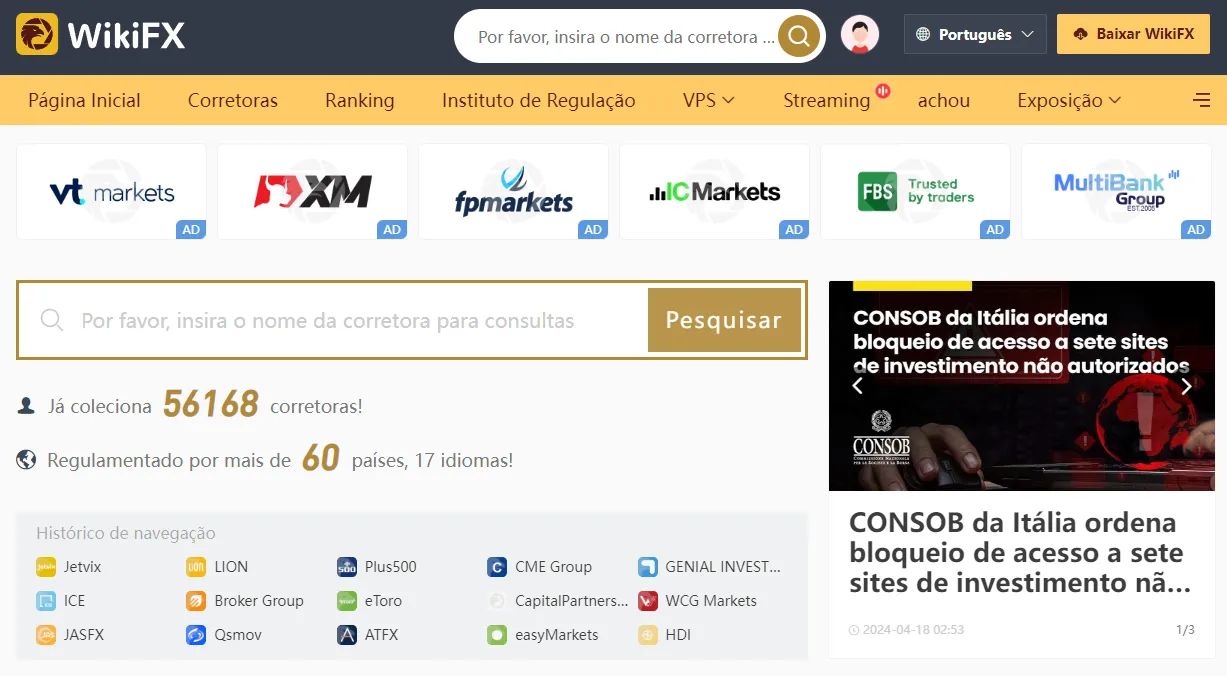Viewport: 1227px width, 676px height.
Task: Click the 2024-04-18 02:53 timestamp
Action: (x=913, y=630)
